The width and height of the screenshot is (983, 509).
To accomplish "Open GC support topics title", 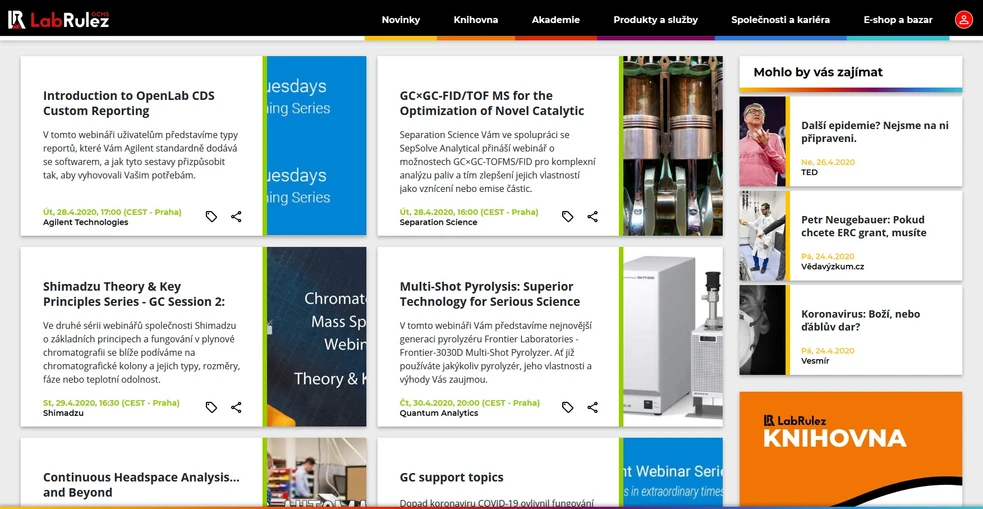I will click(451, 477).
